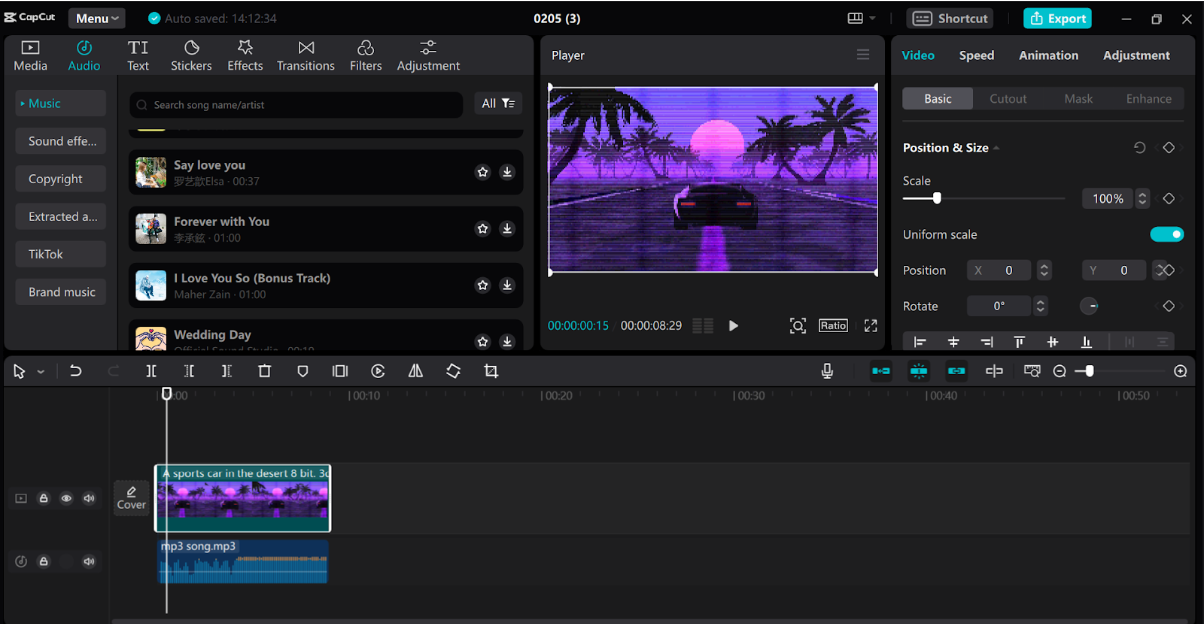Select the Sound effects category
Screen dimensions: 1204x624
[61, 141]
